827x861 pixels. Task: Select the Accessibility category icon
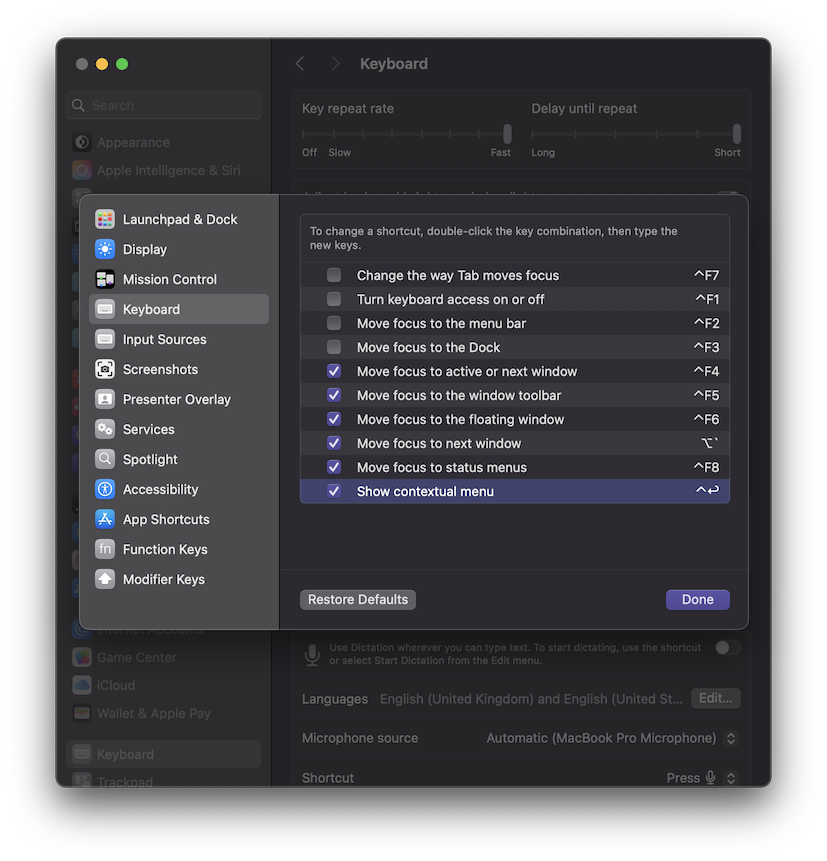click(105, 489)
